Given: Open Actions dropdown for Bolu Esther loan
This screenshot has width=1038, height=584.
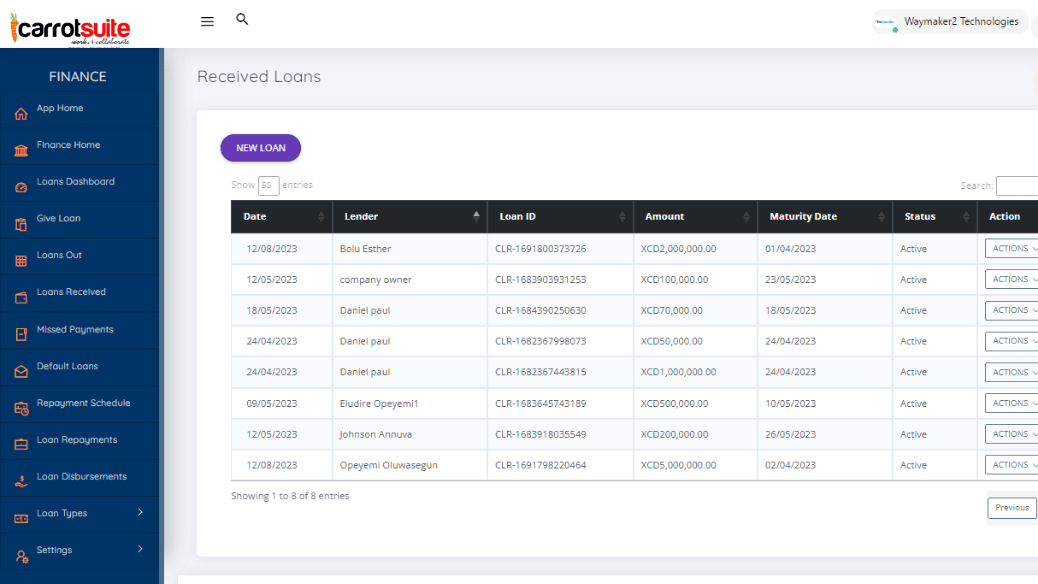Looking at the screenshot, I should [1010, 249].
